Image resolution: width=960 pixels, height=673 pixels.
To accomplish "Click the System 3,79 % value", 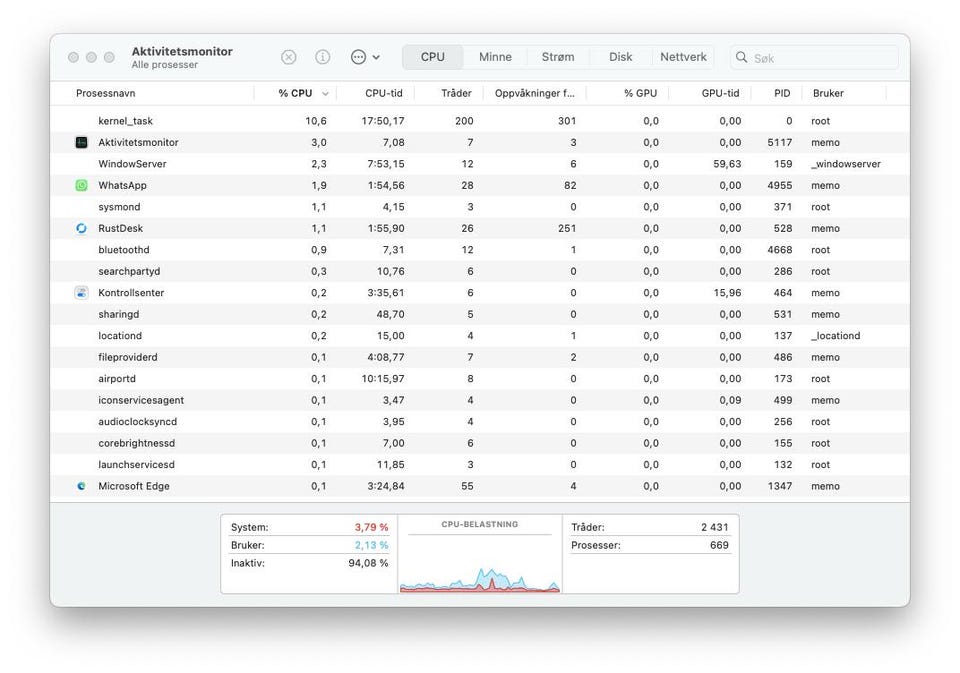I will click(x=371, y=527).
